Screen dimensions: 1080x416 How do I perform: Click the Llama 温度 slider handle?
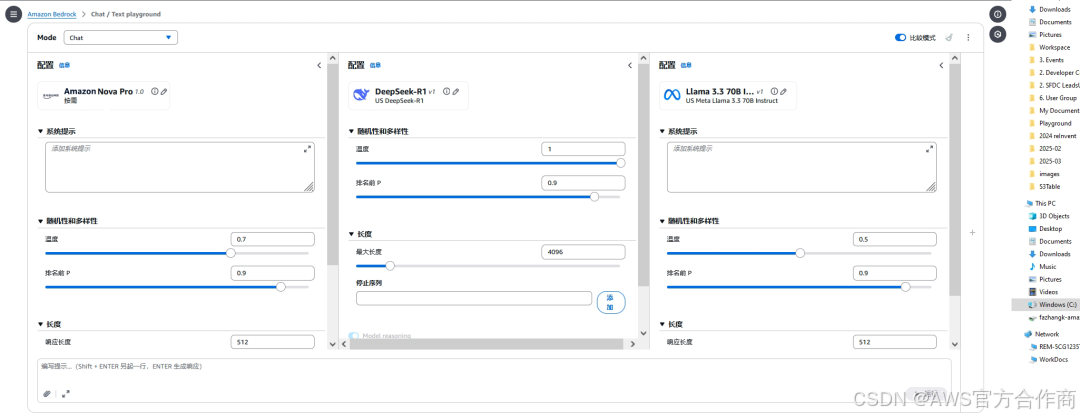click(x=800, y=253)
